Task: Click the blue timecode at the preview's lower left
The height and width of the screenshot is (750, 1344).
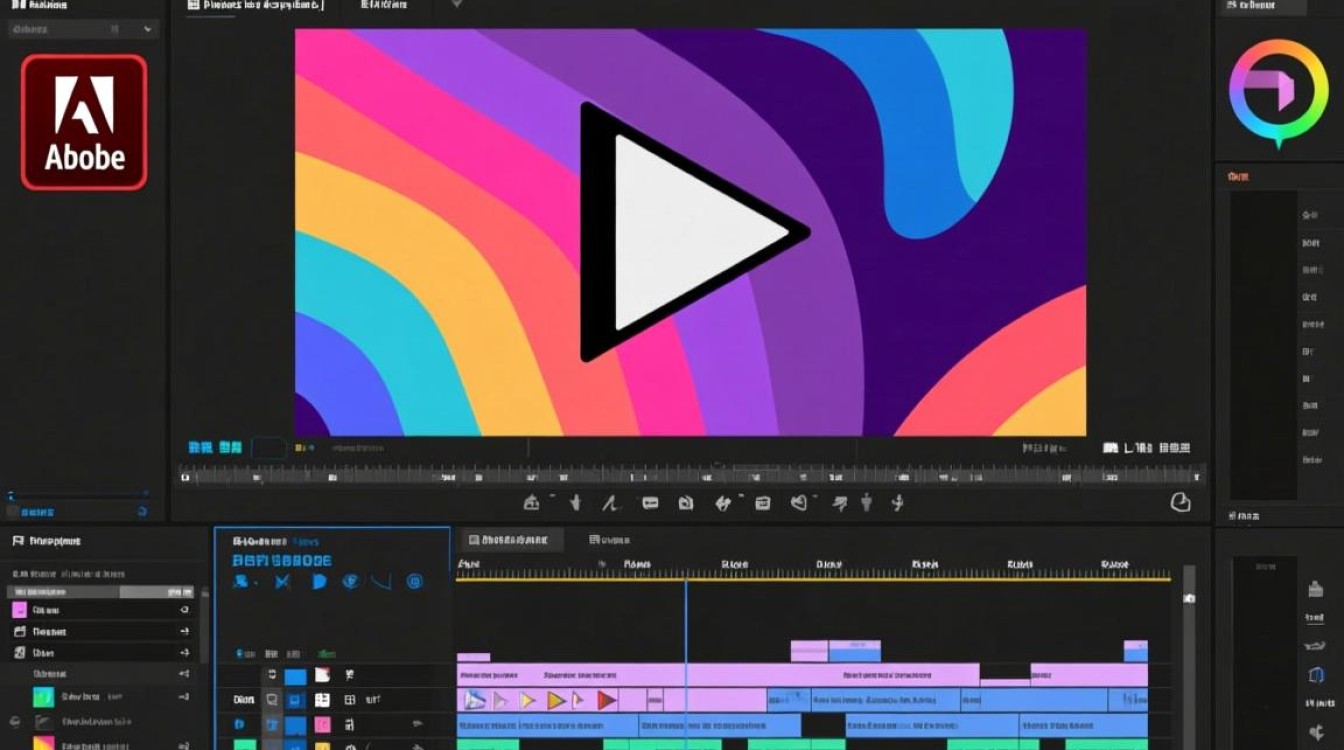Action: pyautogui.click(x=215, y=448)
